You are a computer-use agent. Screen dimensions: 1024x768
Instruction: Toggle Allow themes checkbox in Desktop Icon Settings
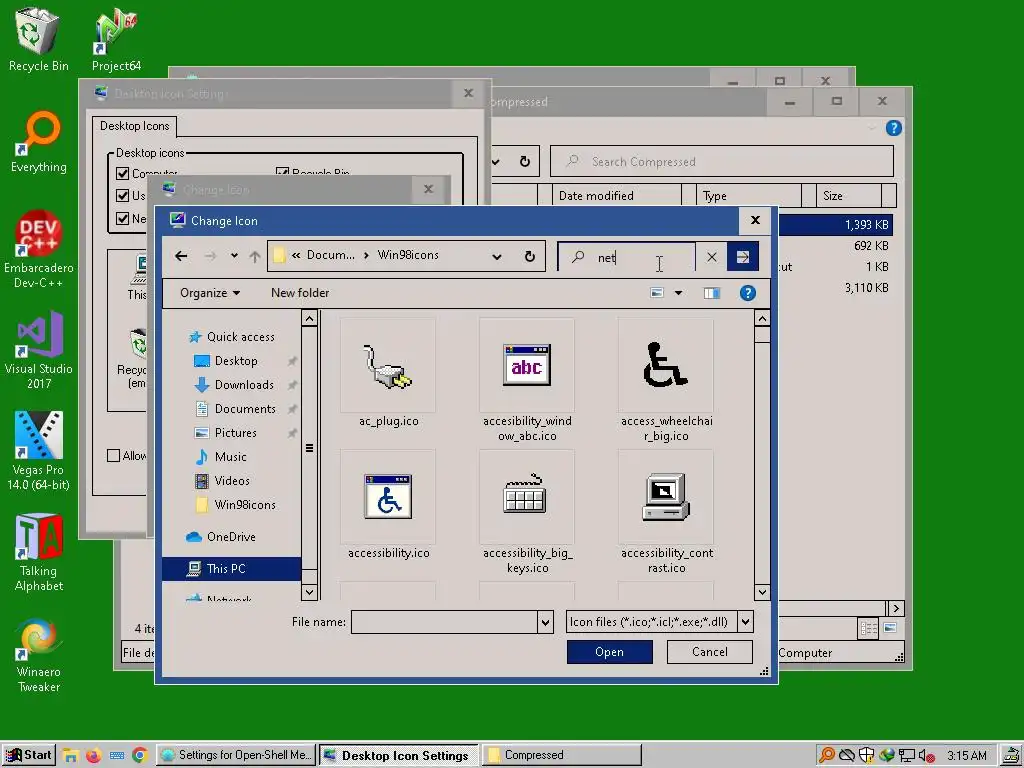click(x=114, y=456)
